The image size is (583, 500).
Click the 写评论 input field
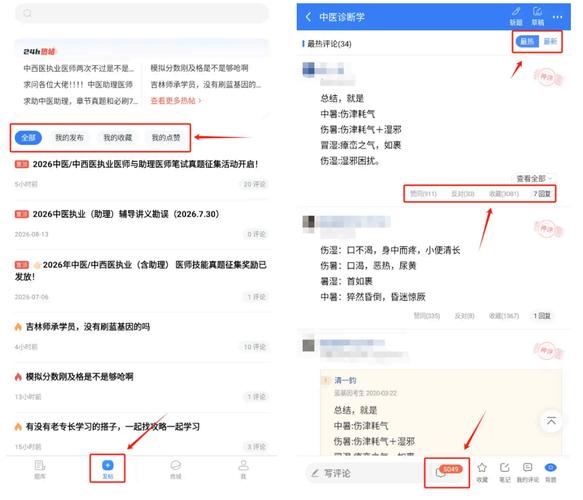click(x=364, y=473)
